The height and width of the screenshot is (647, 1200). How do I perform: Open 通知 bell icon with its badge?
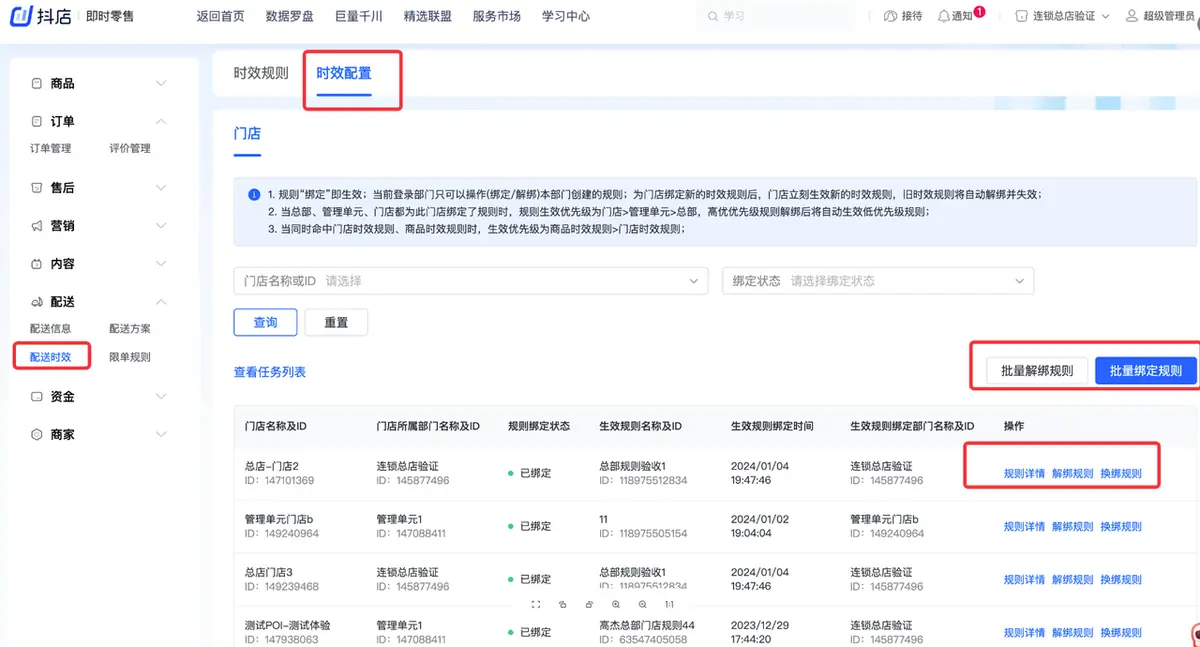tap(944, 16)
